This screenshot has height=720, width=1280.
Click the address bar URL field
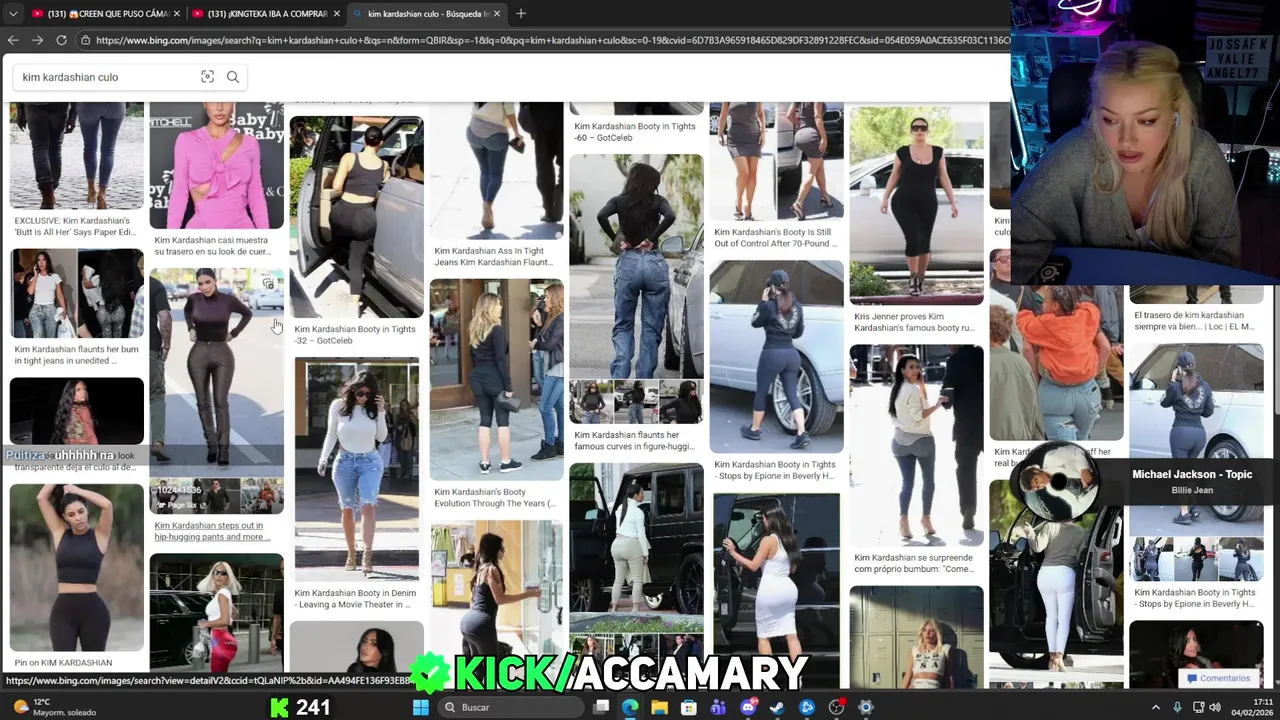[x=550, y=40]
